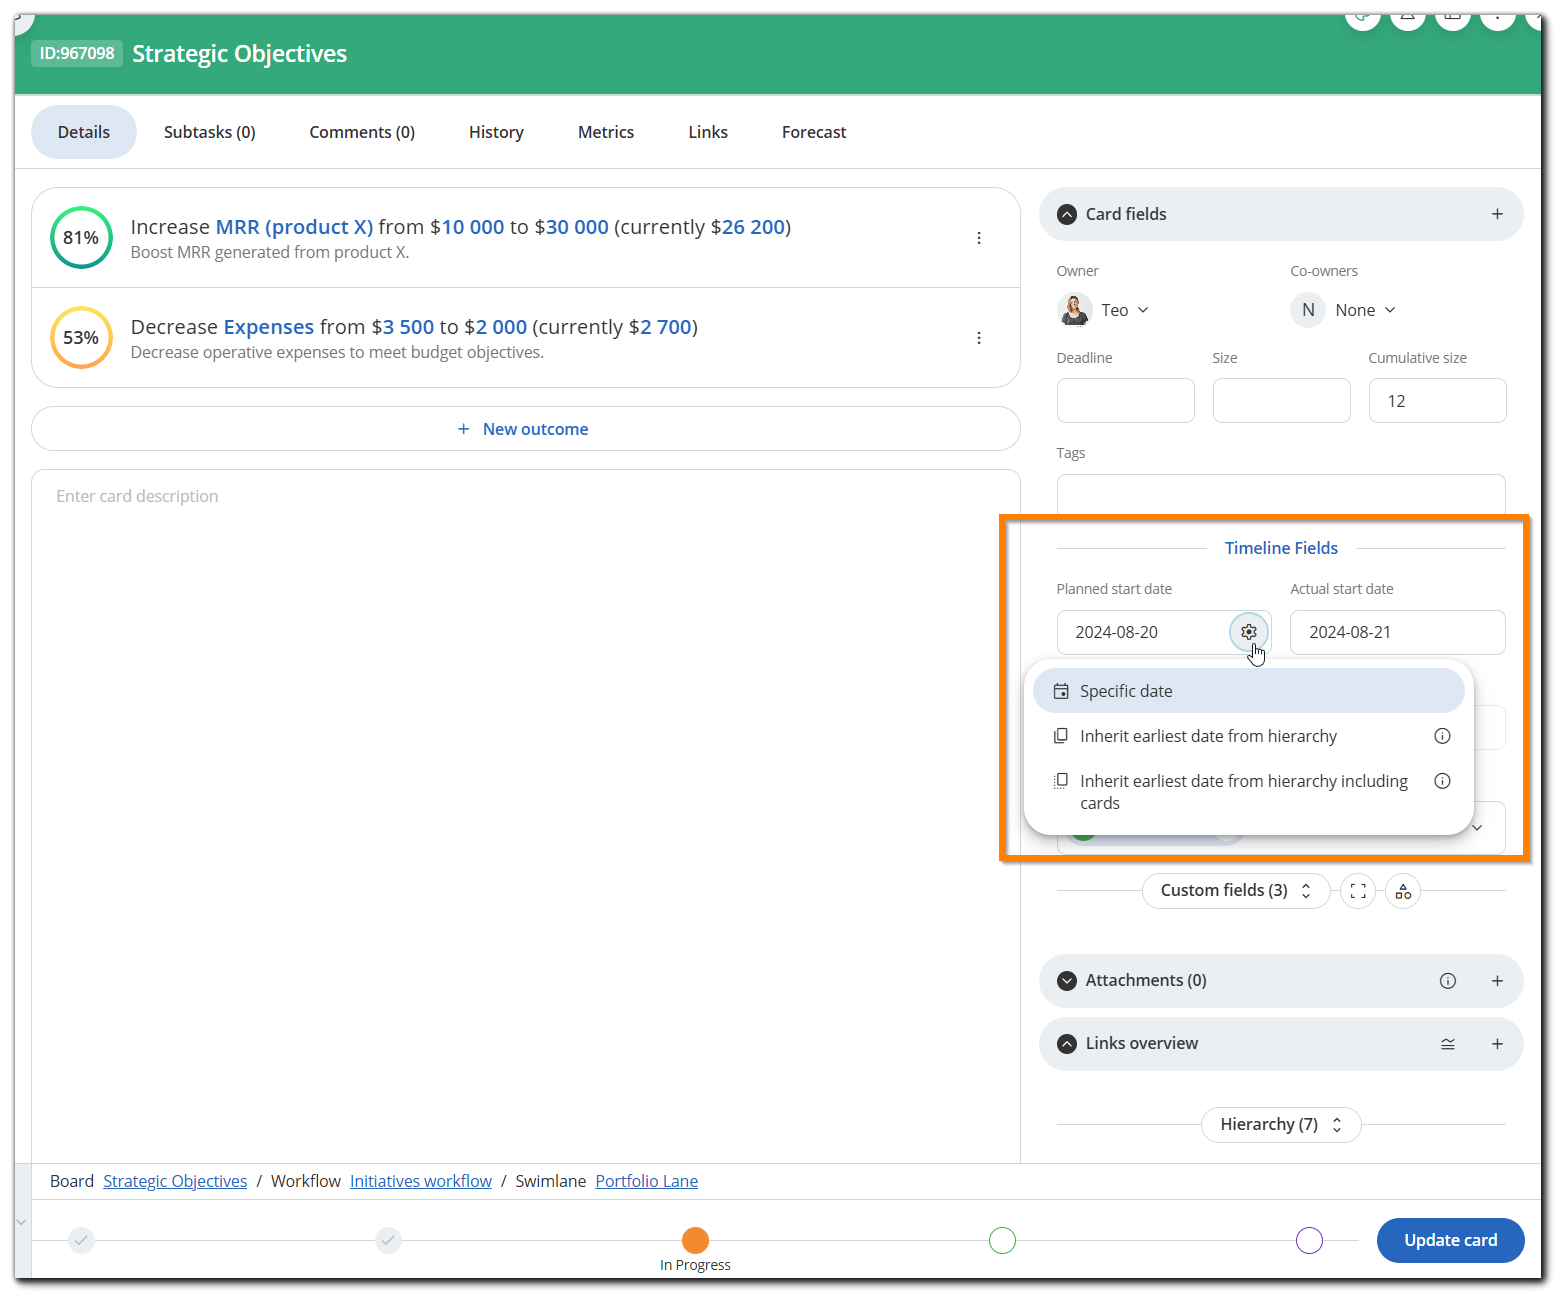Open the Comments (0) tab

click(362, 132)
